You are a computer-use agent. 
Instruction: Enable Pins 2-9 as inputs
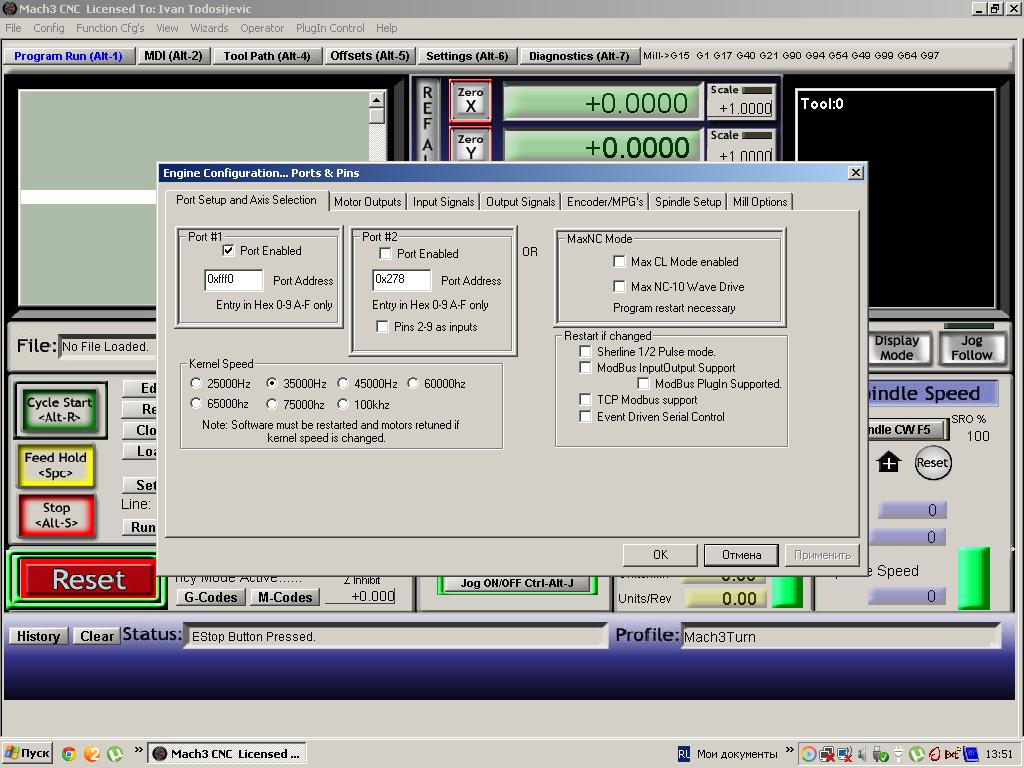coord(383,327)
